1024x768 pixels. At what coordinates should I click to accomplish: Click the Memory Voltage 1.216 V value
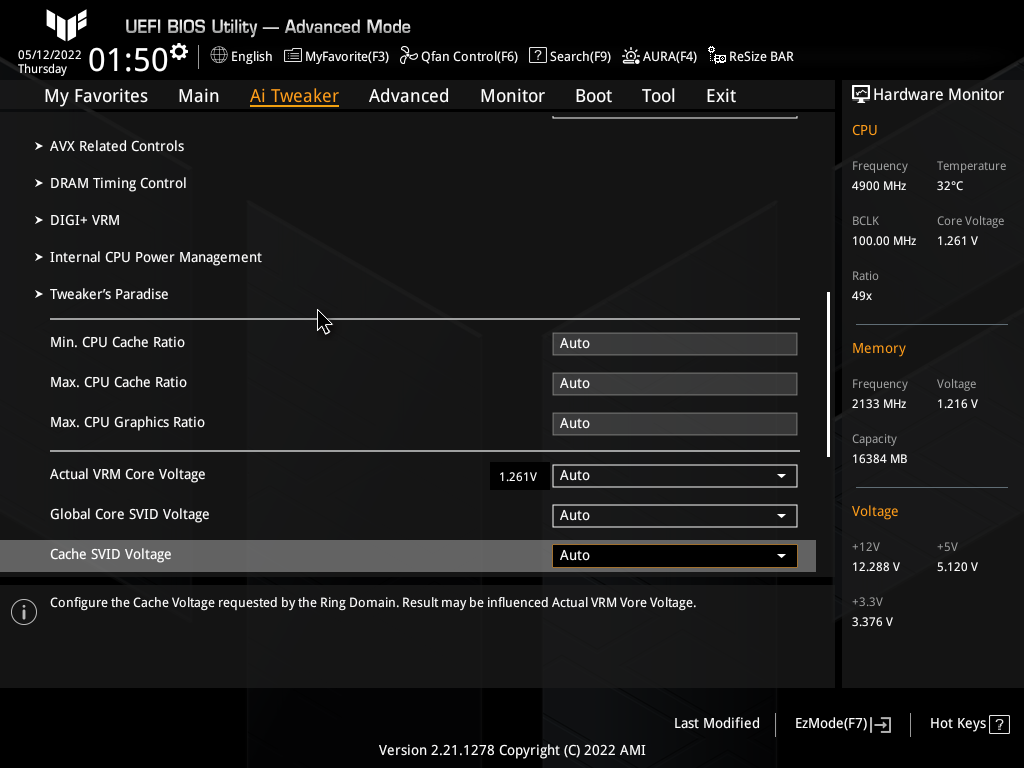tap(957, 404)
